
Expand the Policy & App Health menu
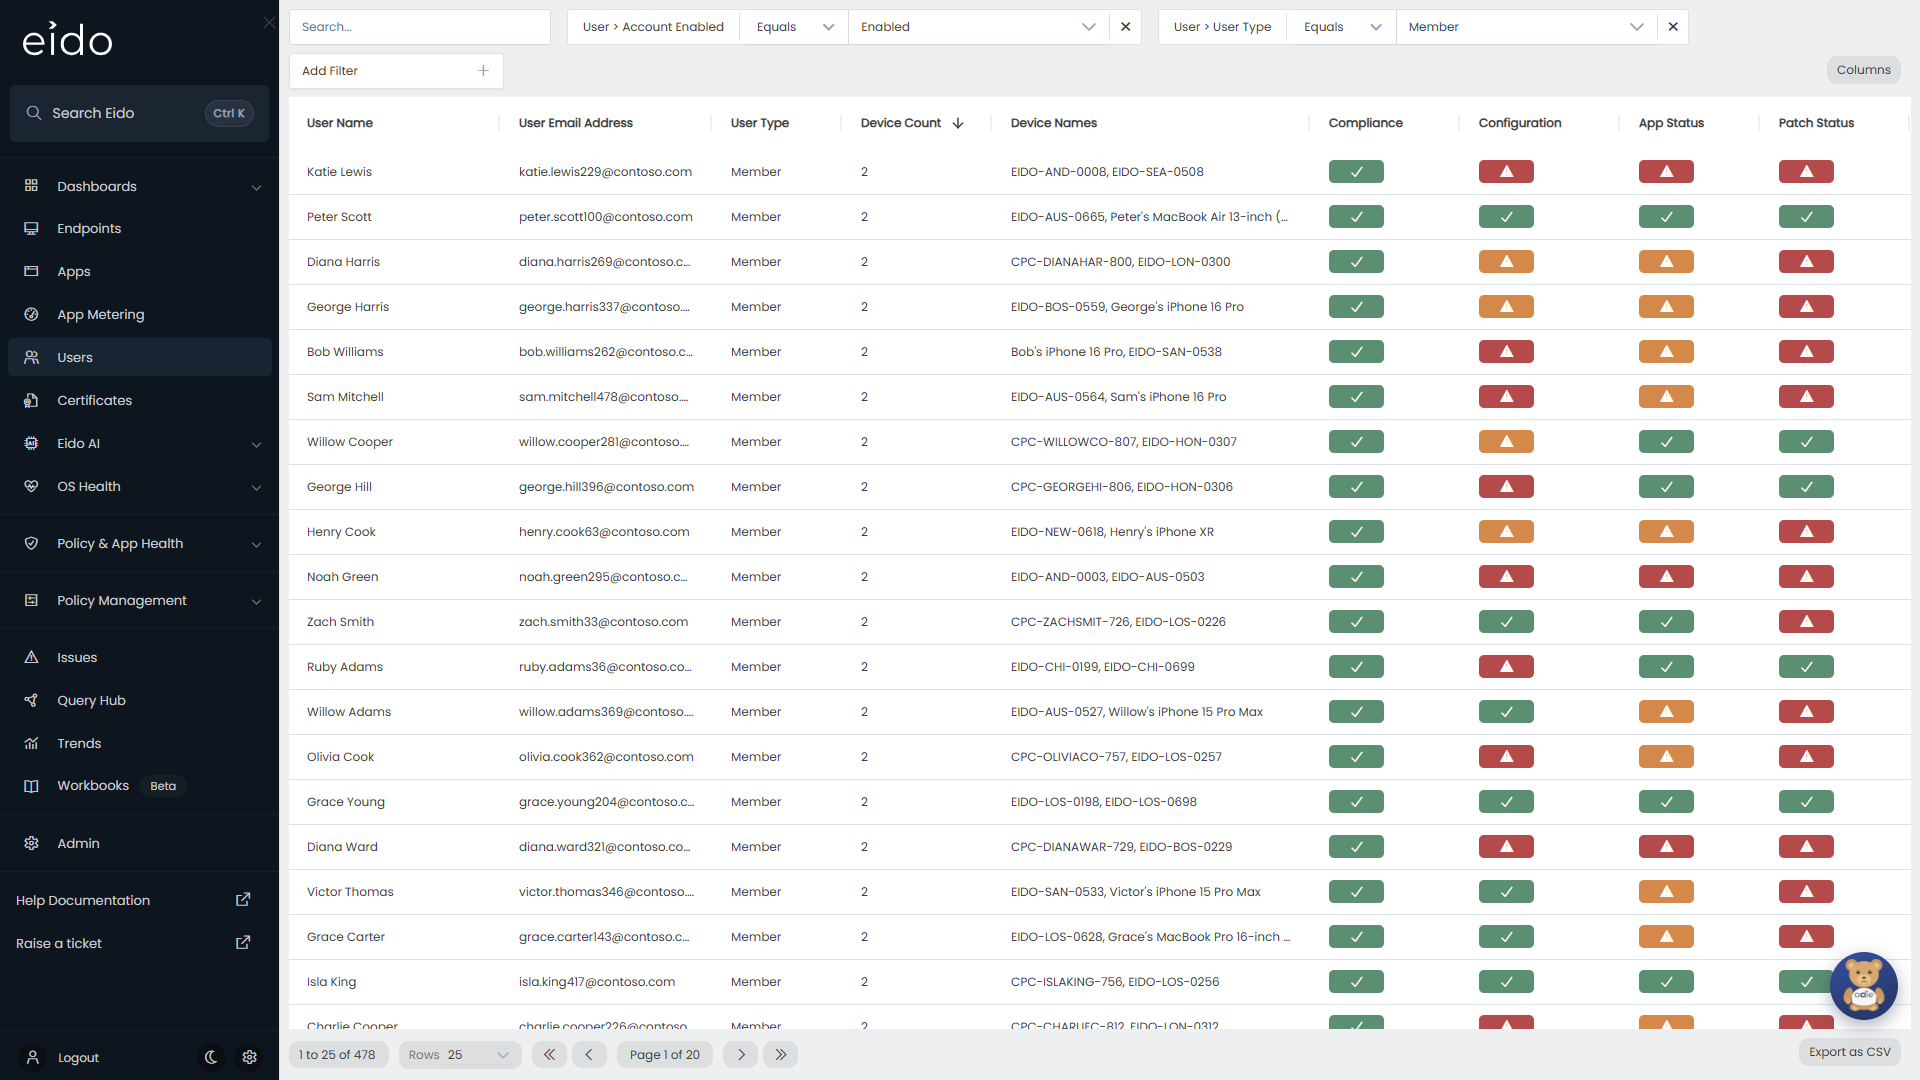140,543
